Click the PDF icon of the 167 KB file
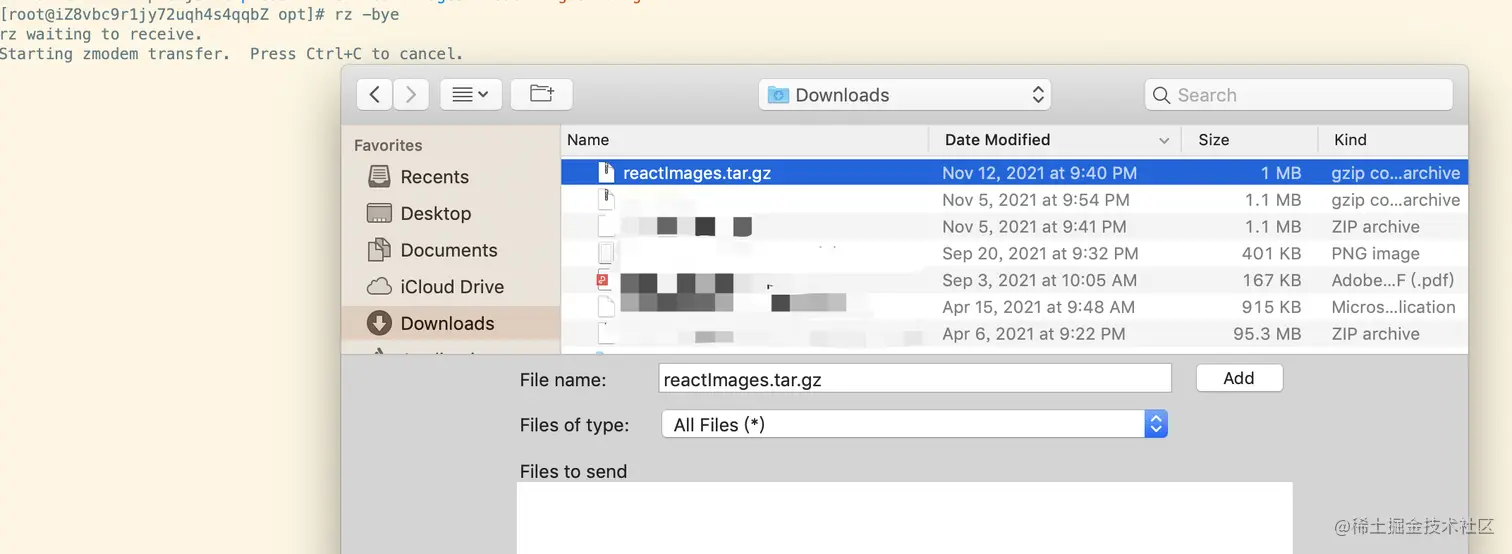 click(x=604, y=280)
